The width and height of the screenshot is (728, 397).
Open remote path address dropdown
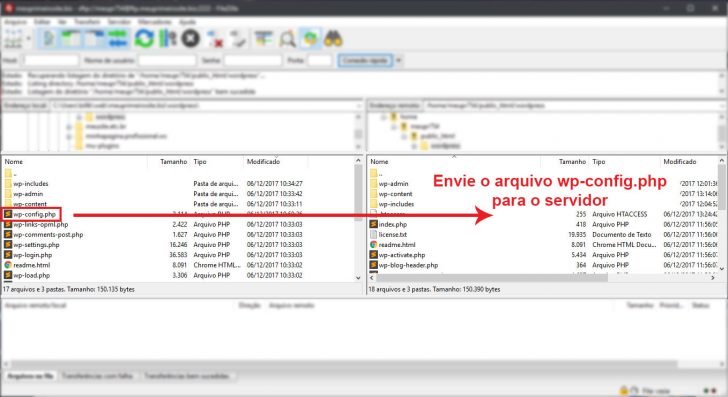[723, 106]
